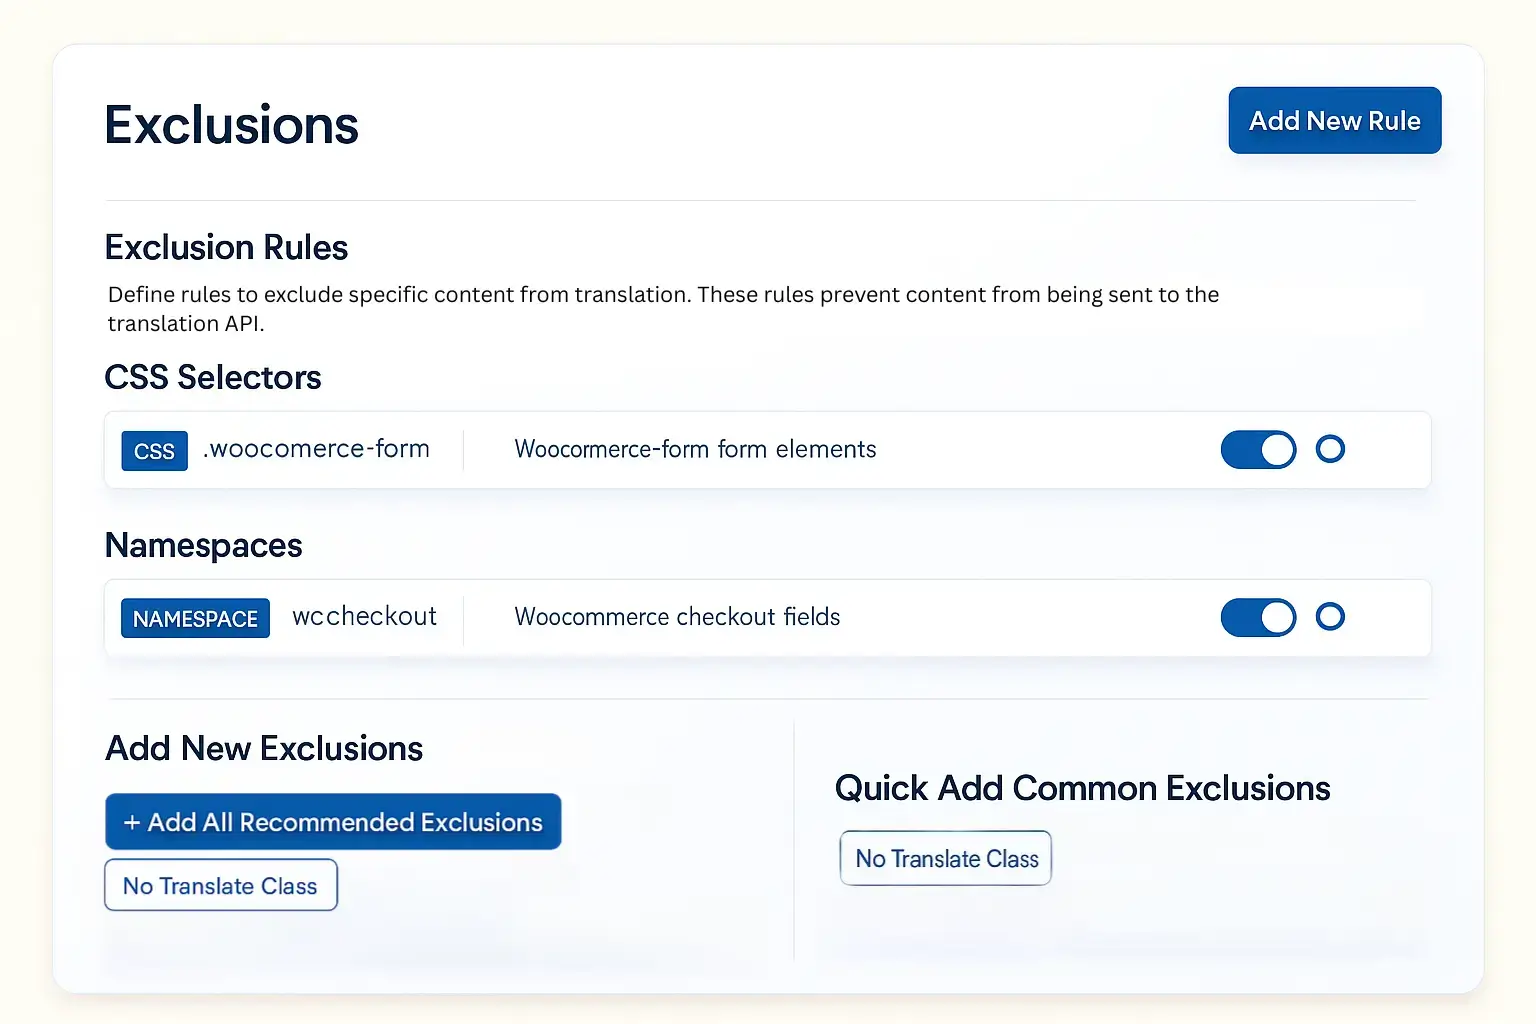Select the .woocomerce-form selector text

coord(315,449)
